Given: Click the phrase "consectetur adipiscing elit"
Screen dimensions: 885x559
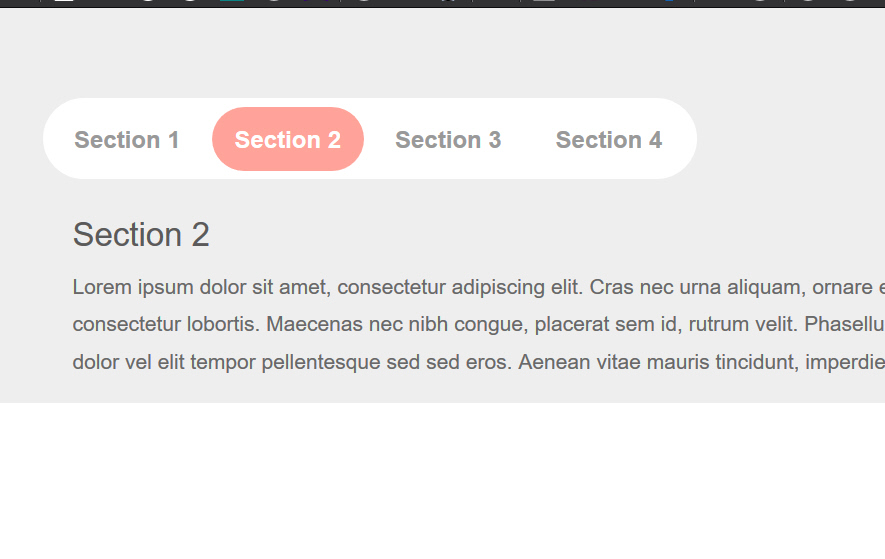Looking at the screenshot, I should click(461, 288).
